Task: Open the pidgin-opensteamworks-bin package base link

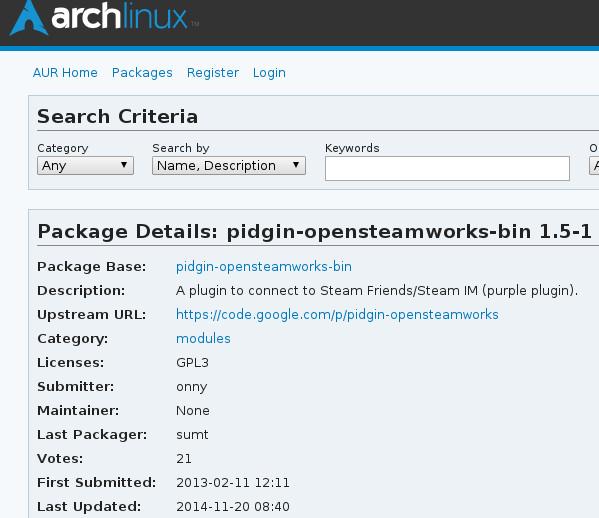Action: pyautogui.click(x=264, y=267)
